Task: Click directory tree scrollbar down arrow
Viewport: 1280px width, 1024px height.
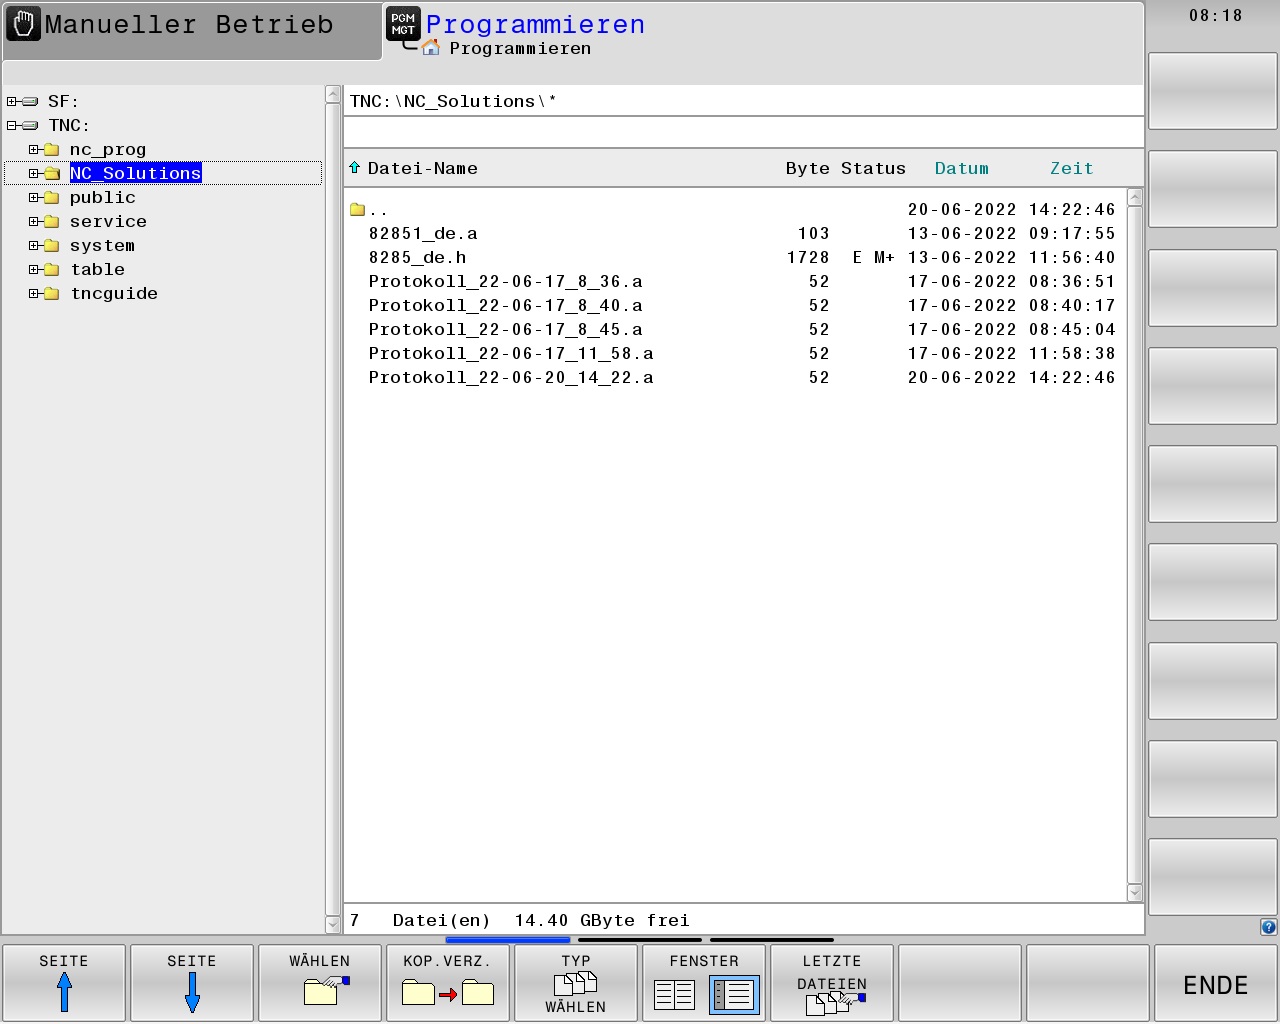Action: pos(333,925)
